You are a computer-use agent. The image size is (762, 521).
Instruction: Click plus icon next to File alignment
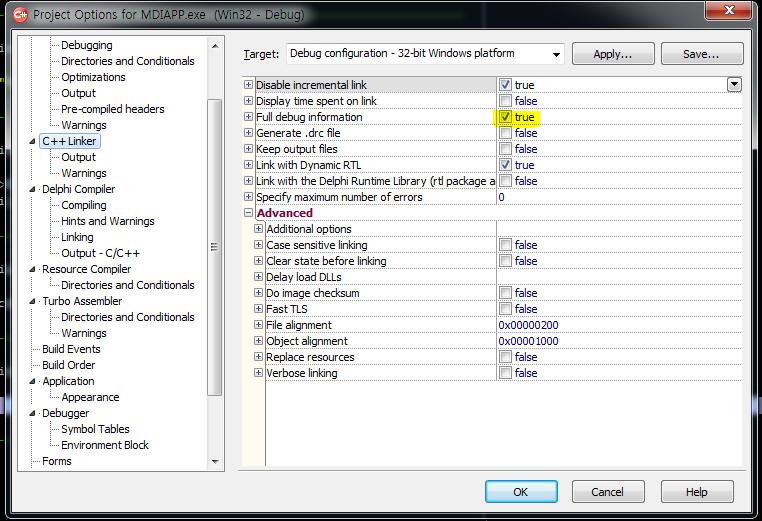coord(259,325)
